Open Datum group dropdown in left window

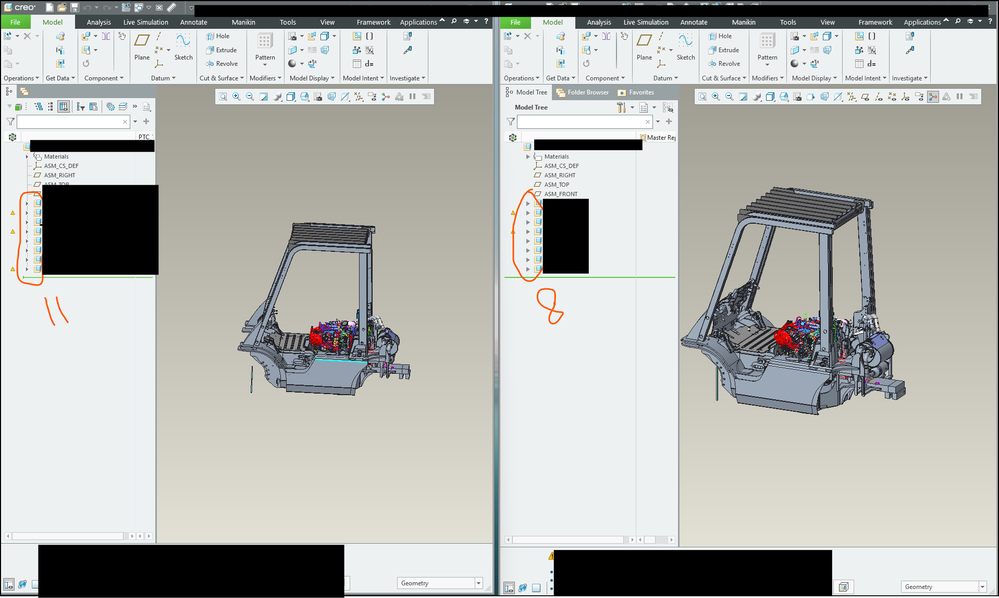(x=163, y=78)
